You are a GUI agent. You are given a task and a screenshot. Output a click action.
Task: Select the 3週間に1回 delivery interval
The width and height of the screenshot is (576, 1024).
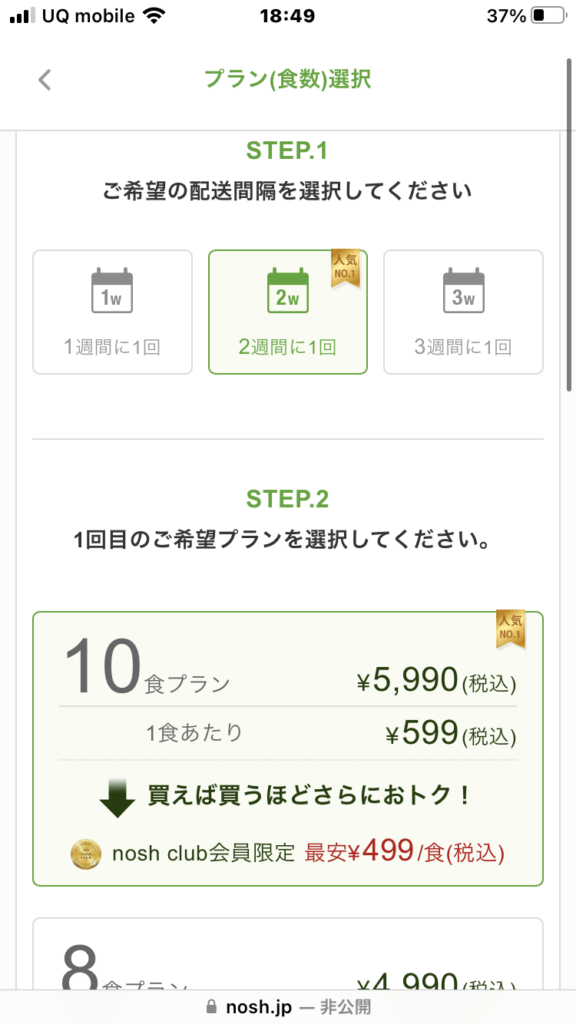pyautogui.click(x=464, y=312)
